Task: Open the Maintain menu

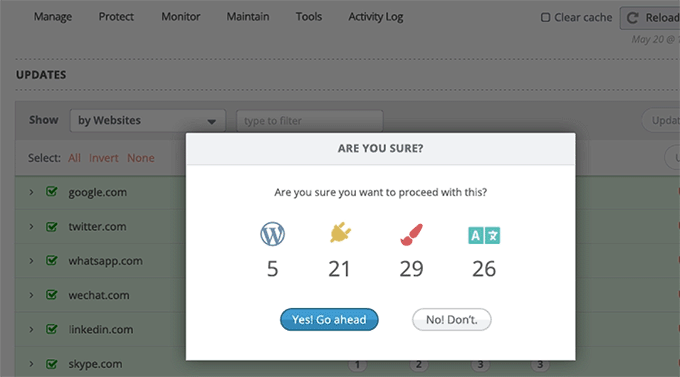Action: [248, 17]
